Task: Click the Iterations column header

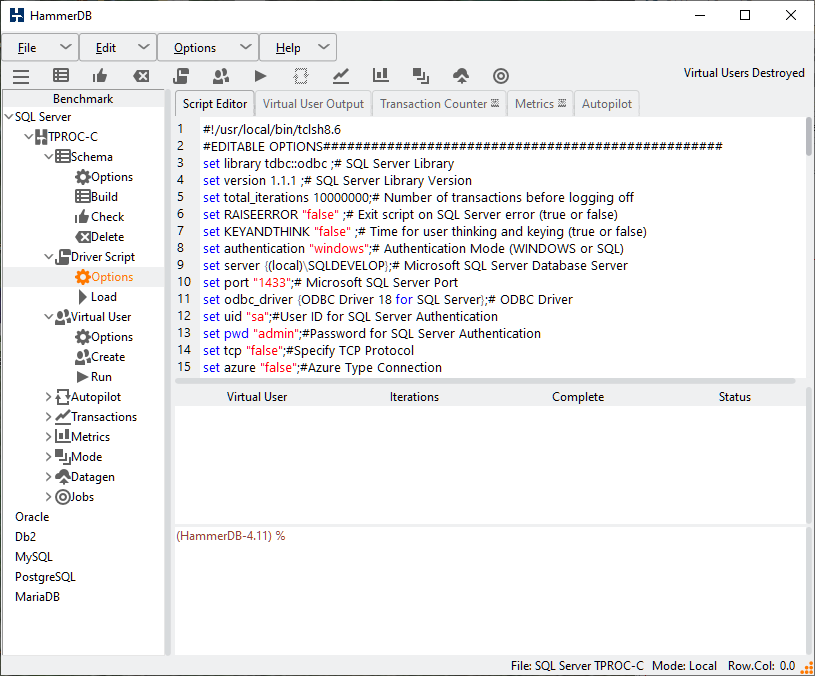Action: coord(414,397)
